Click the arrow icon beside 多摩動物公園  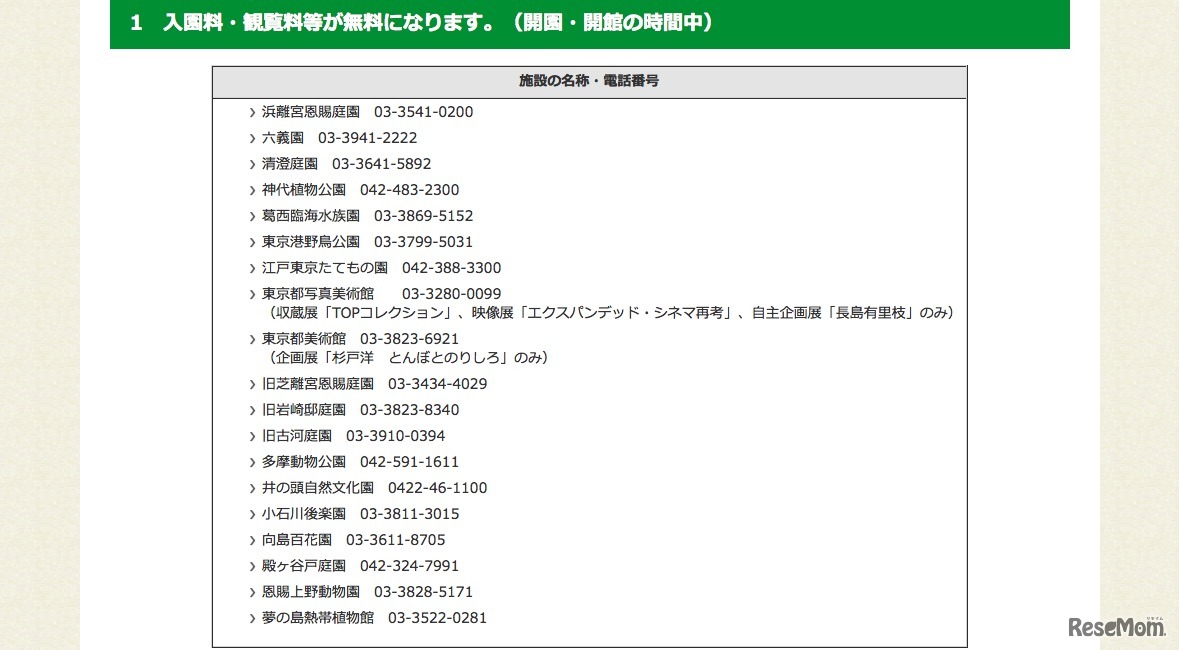coord(251,461)
